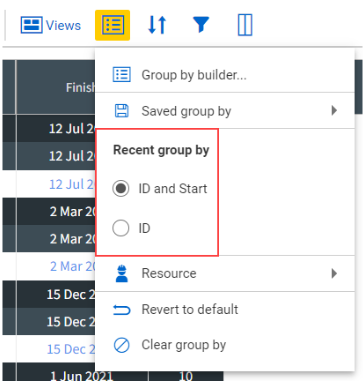Expand the Saved group by submenu arrow
The width and height of the screenshot is (363, 384).
pos(334,110)
